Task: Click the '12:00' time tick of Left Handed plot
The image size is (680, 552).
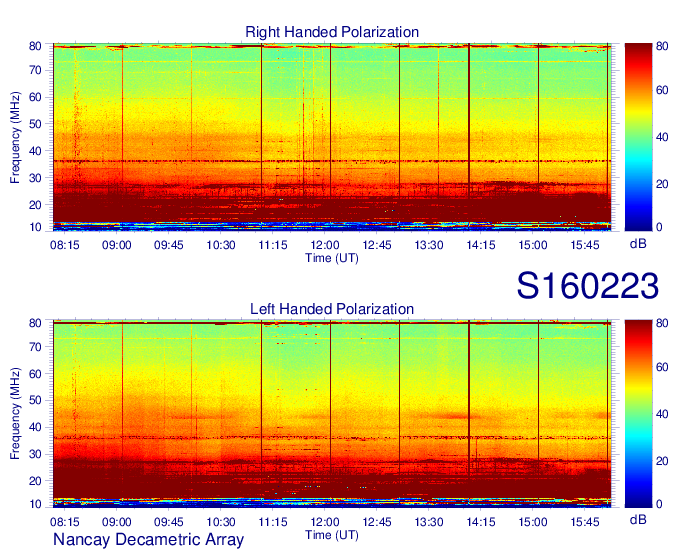Action: pyautogui.click(x=325, y=522)
